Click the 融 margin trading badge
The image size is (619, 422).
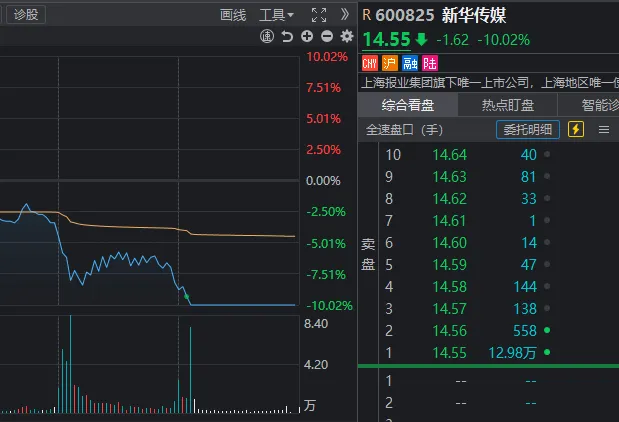coord(410,63)
